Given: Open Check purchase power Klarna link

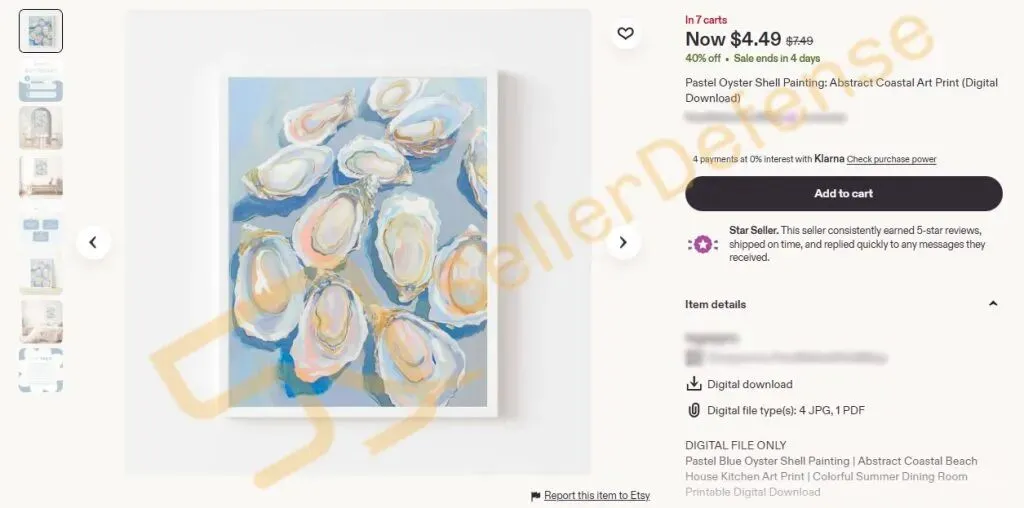Looking at the screenshot, I should coord(891,159).
